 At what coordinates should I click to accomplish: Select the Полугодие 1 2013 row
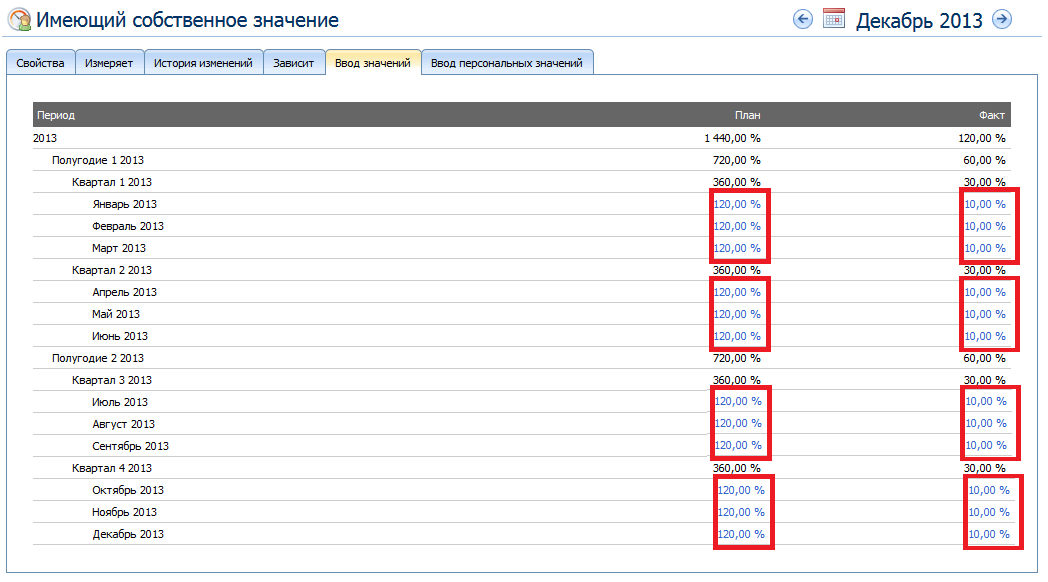coord(98,160)
